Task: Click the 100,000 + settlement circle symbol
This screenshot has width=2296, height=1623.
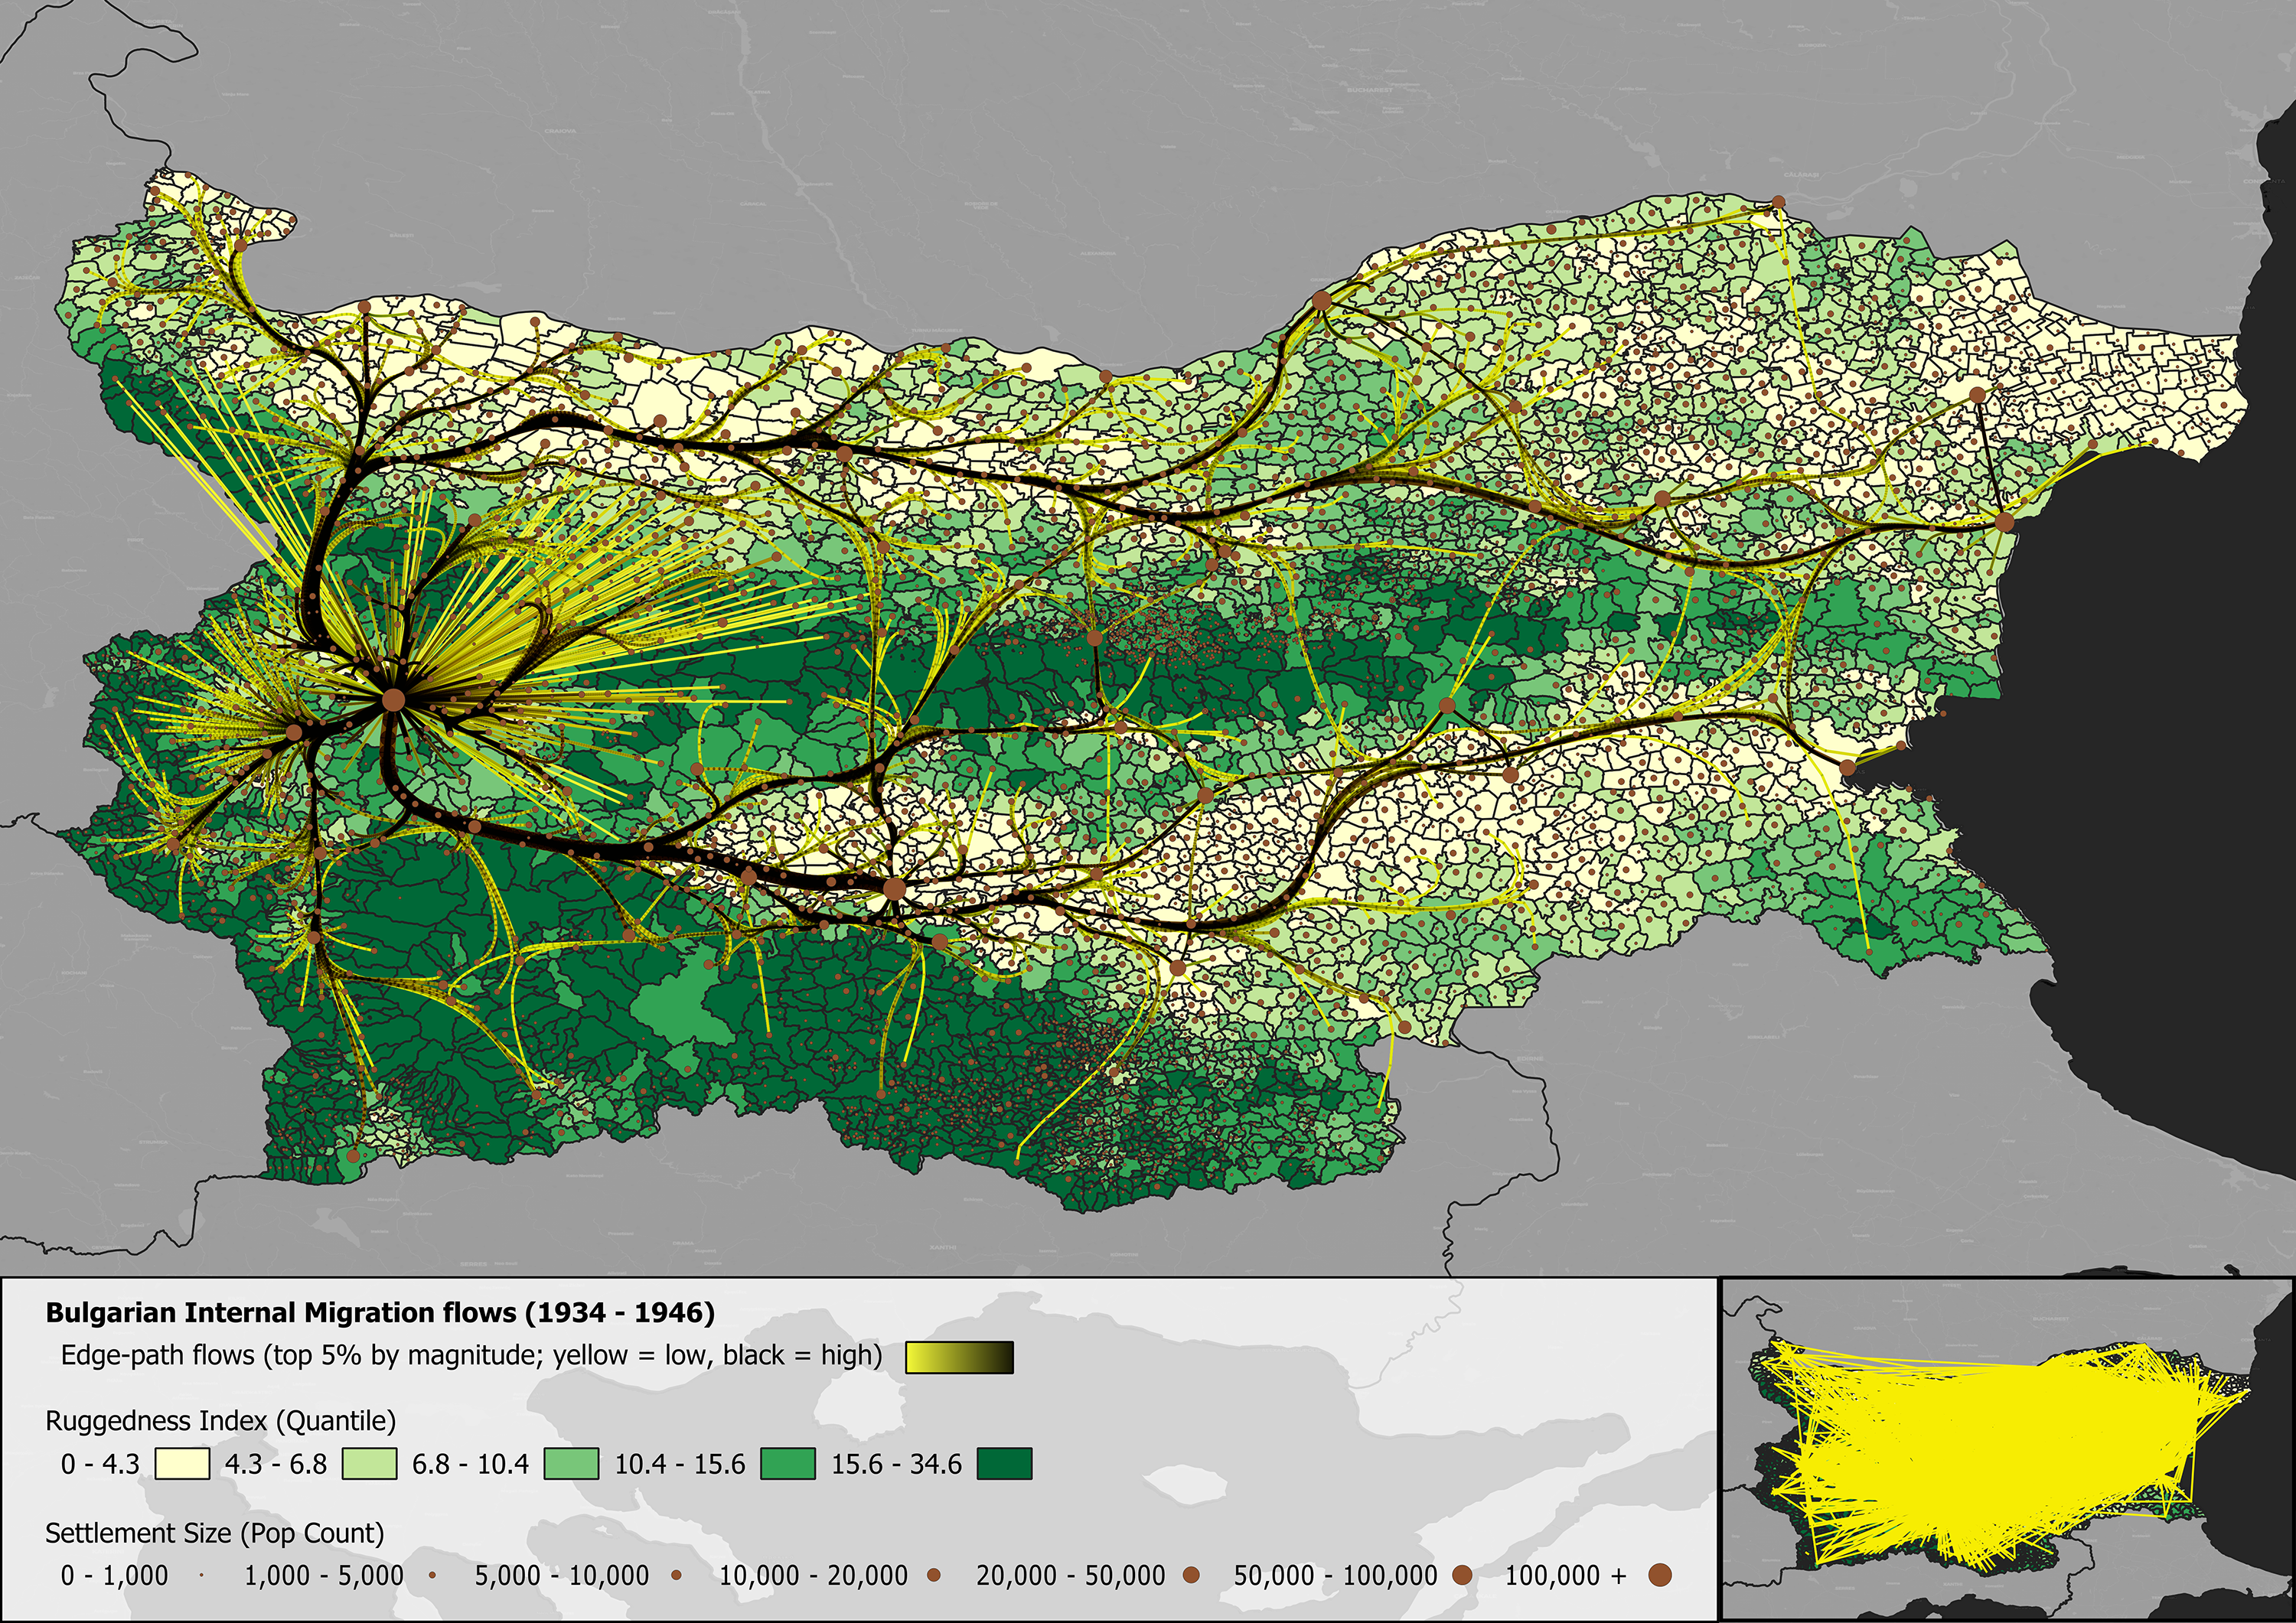Action: click(x=1660, y=1575)
